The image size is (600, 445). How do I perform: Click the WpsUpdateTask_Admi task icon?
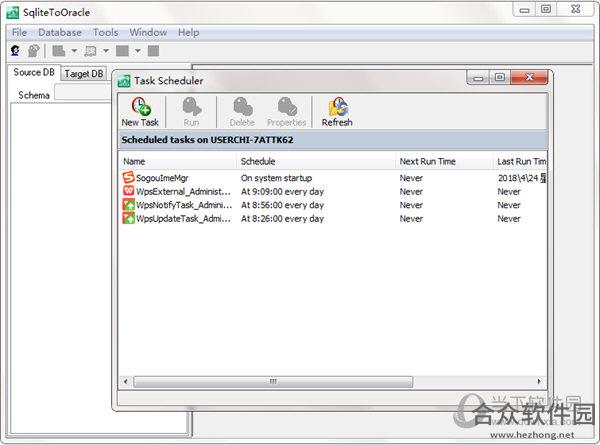(x=129, y=218)
